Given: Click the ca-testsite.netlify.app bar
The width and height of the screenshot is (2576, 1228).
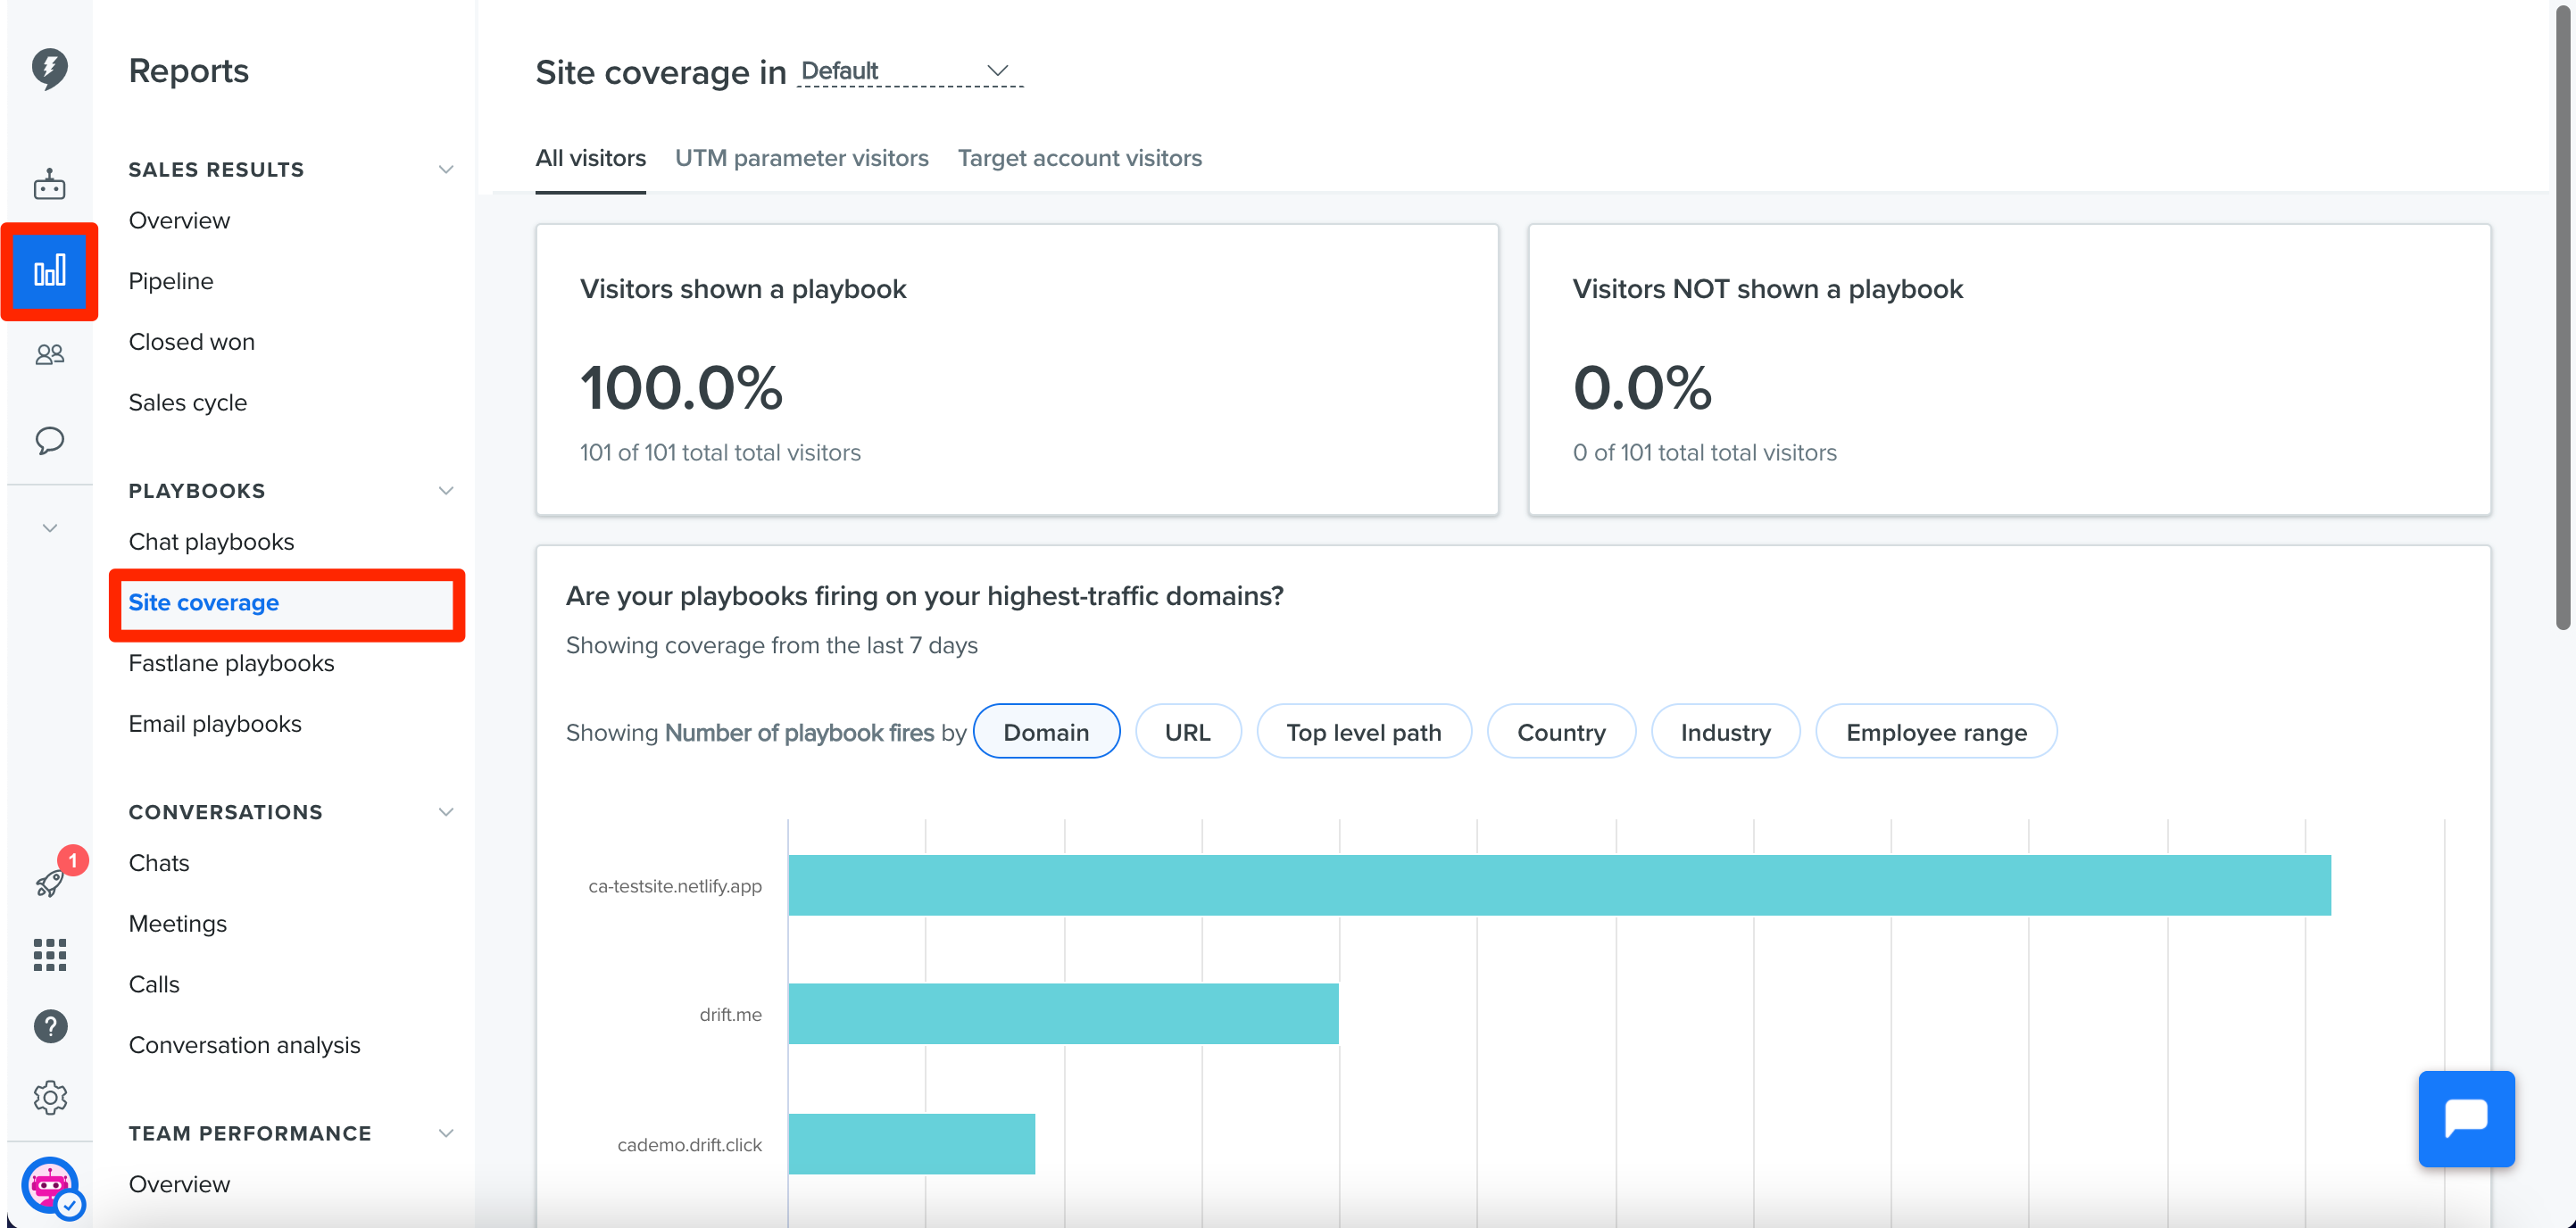Looking at the screenshot, I should coord(1559,885).
